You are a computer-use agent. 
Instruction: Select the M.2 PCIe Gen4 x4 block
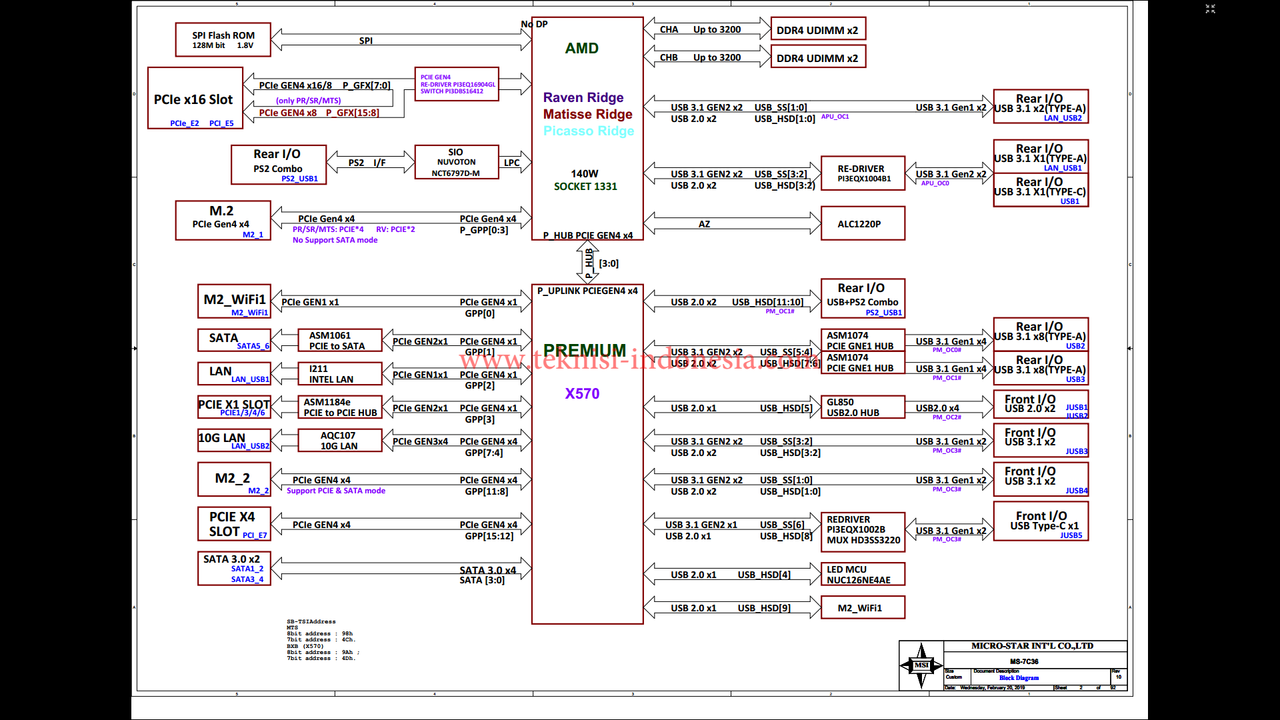tap(222, 220)
